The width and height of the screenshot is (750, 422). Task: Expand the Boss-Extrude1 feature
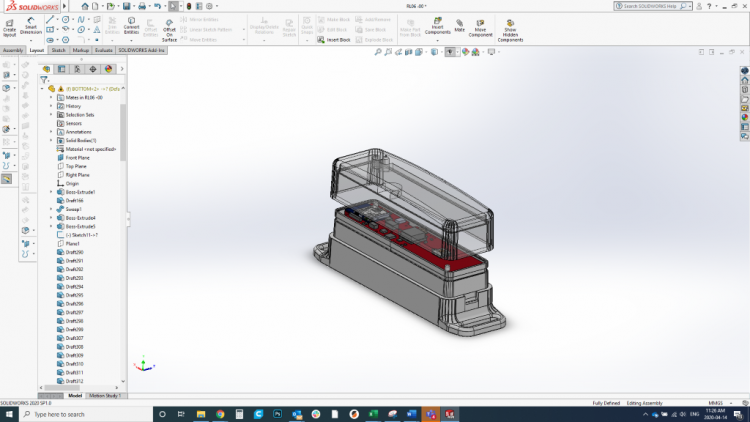tap(51, 192)
